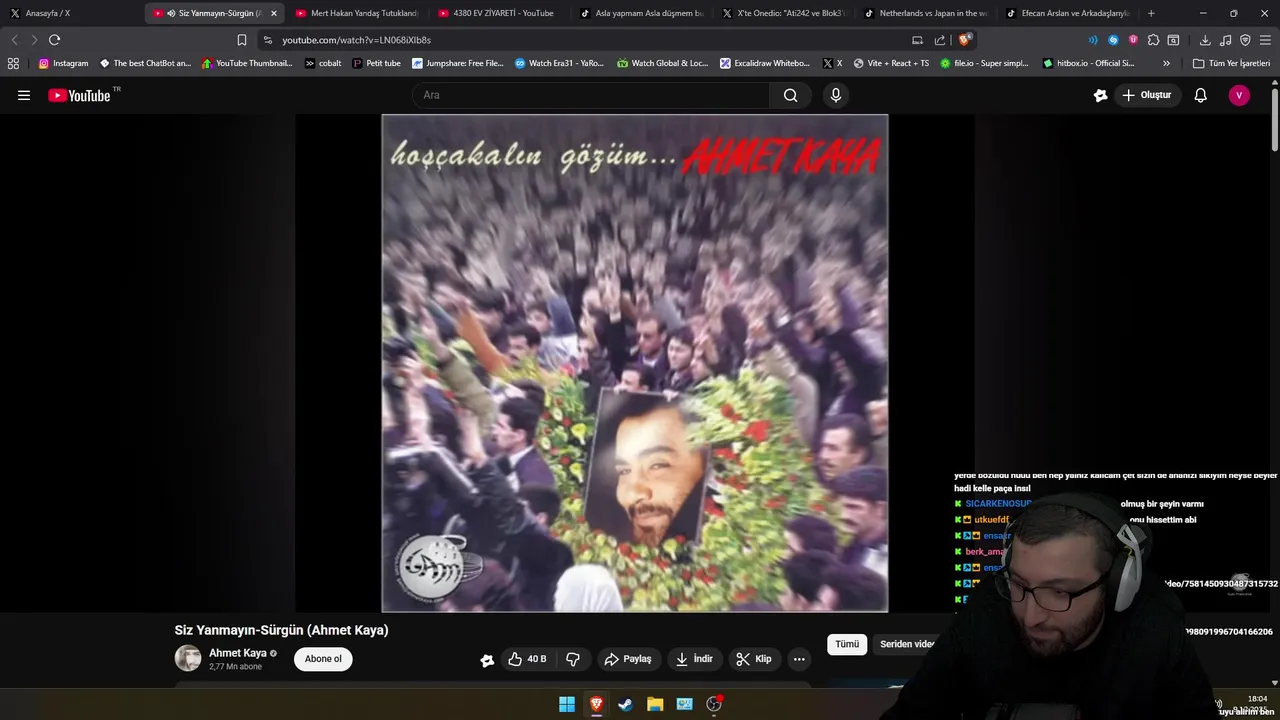Screen dimensions: 1280x720
Task: Open a new browser tab
Action: 1151,13
